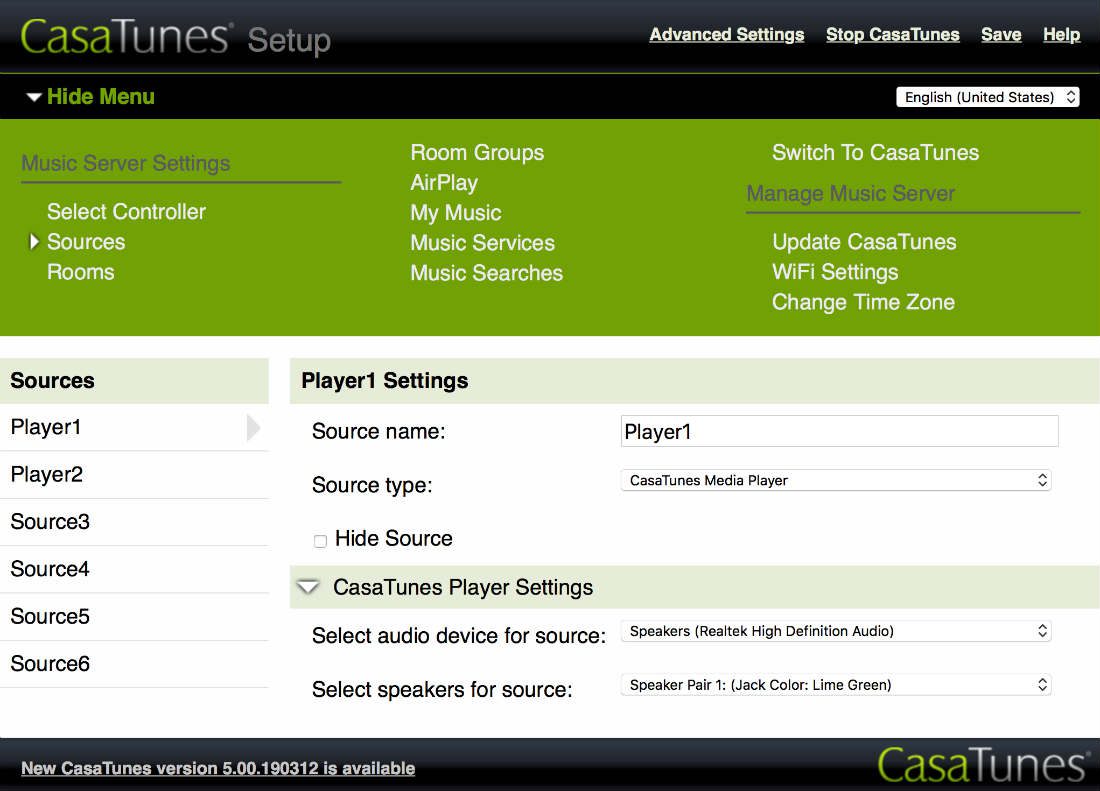This screenshot has width=1100, height=791.
Task: Click Stop CasaTunes link
Action: pos(892,35)
